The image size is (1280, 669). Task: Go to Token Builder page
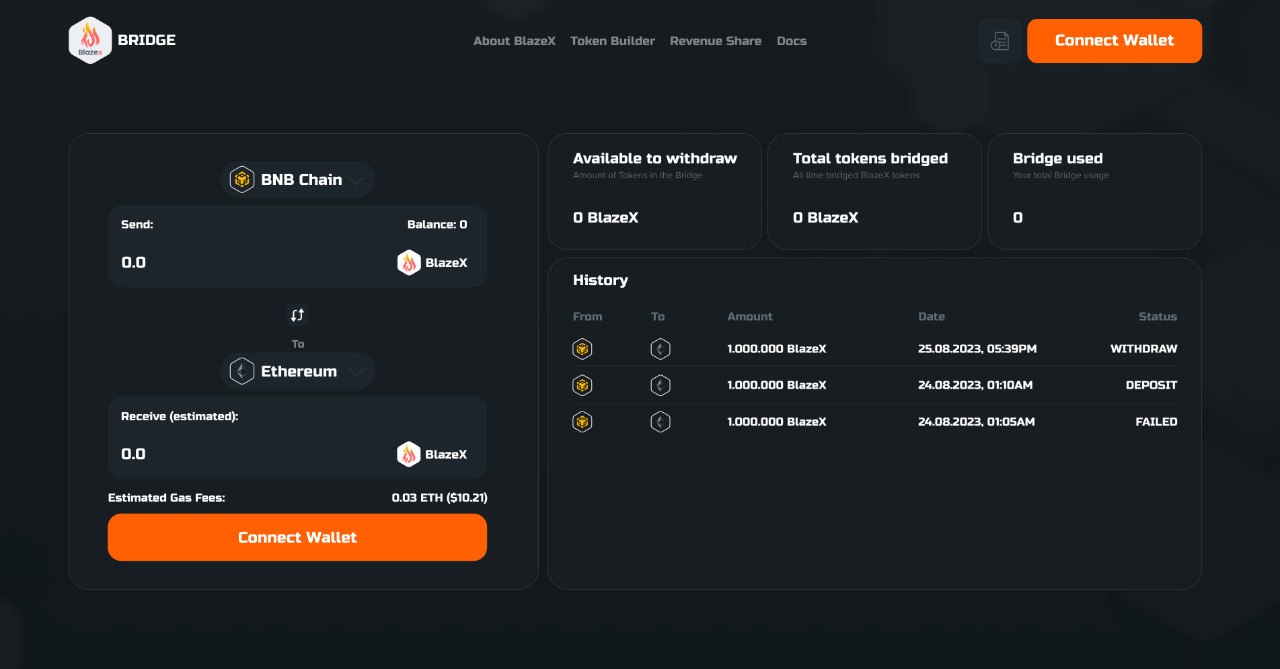[x=612, y=41]
